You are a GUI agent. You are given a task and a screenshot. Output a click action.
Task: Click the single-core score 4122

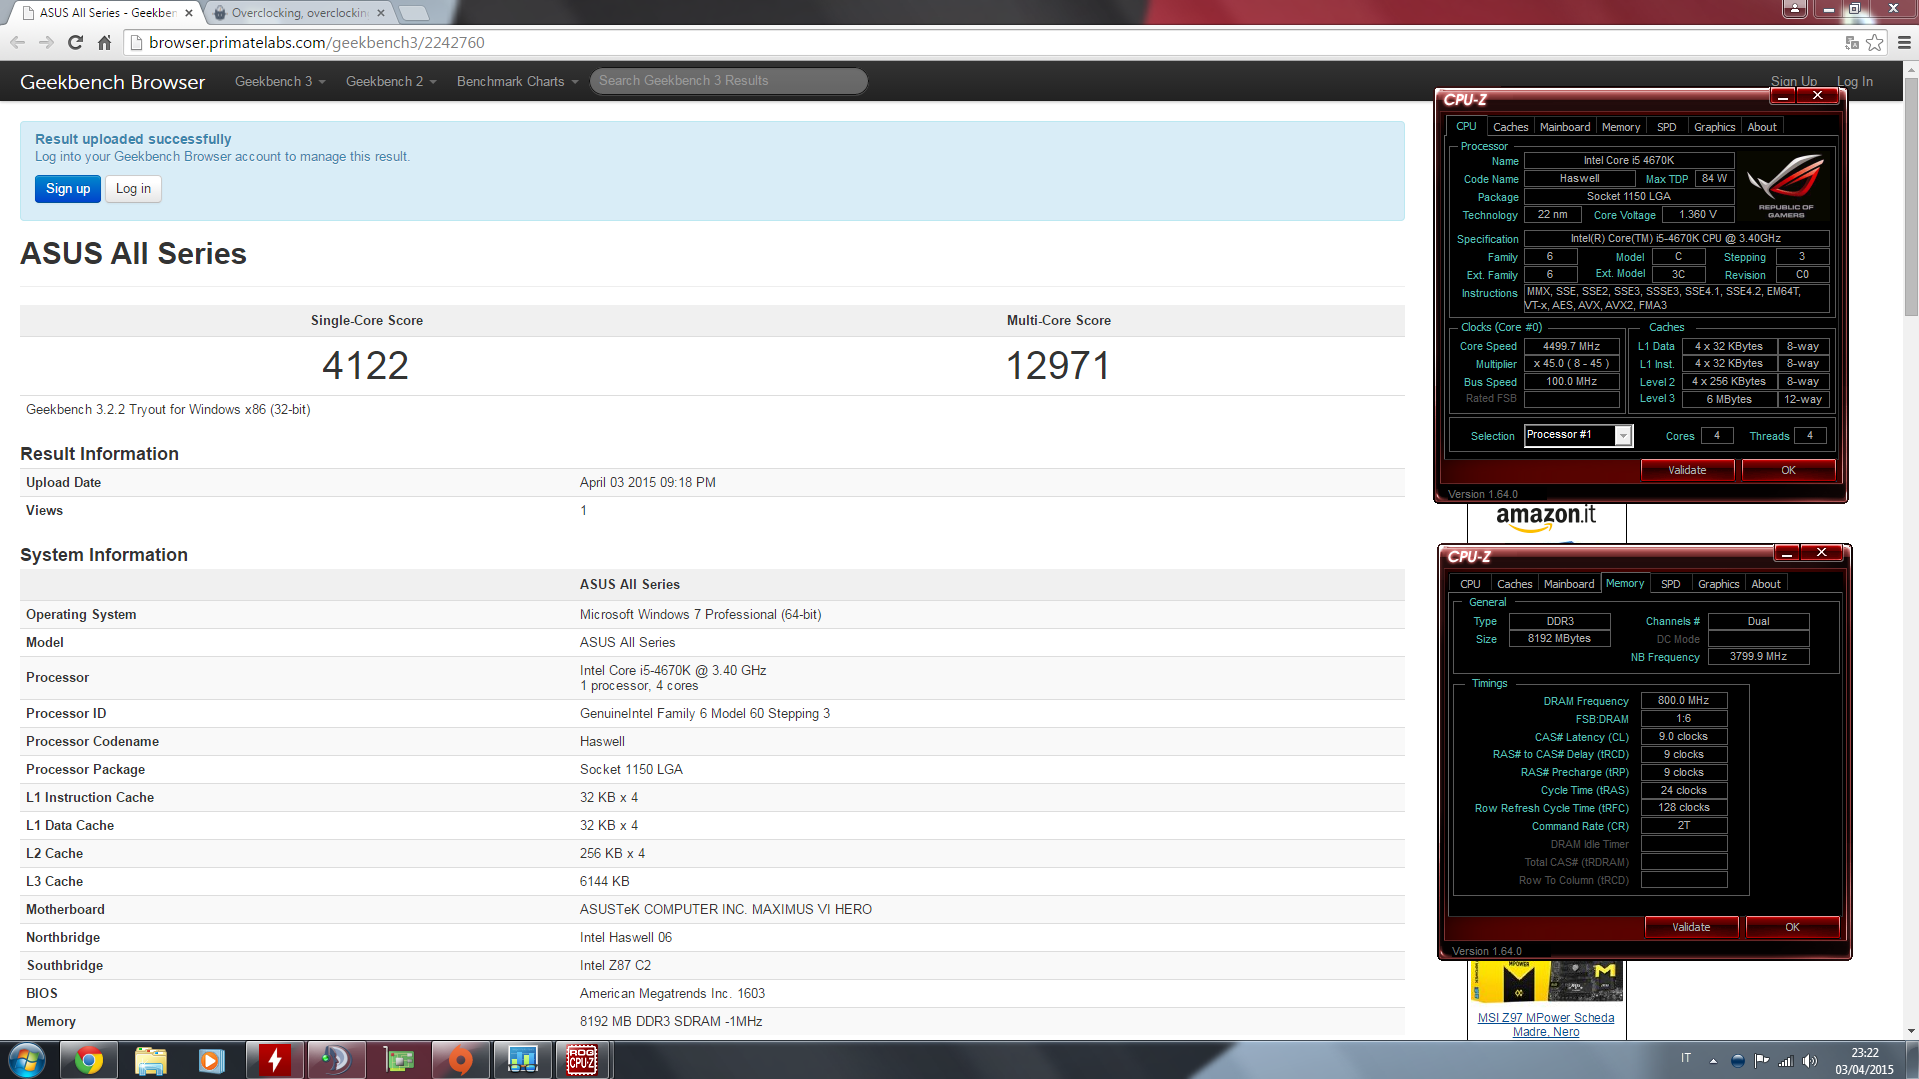(x=365, y=366)
